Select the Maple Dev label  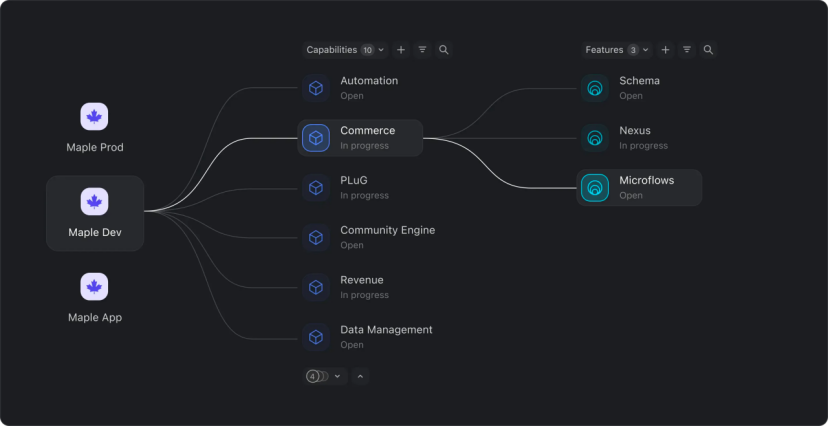pos(95,232)
